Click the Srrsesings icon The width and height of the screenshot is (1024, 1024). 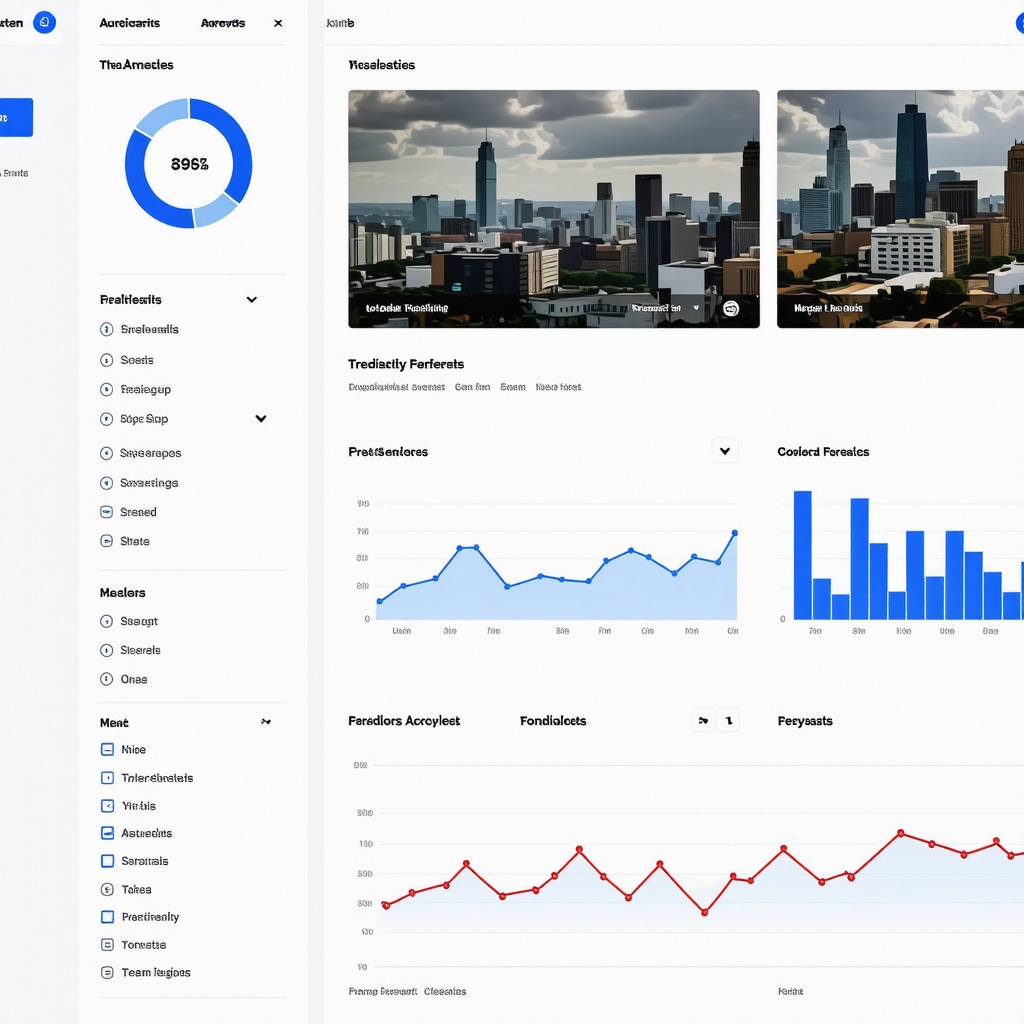click(x=106, y=483)
